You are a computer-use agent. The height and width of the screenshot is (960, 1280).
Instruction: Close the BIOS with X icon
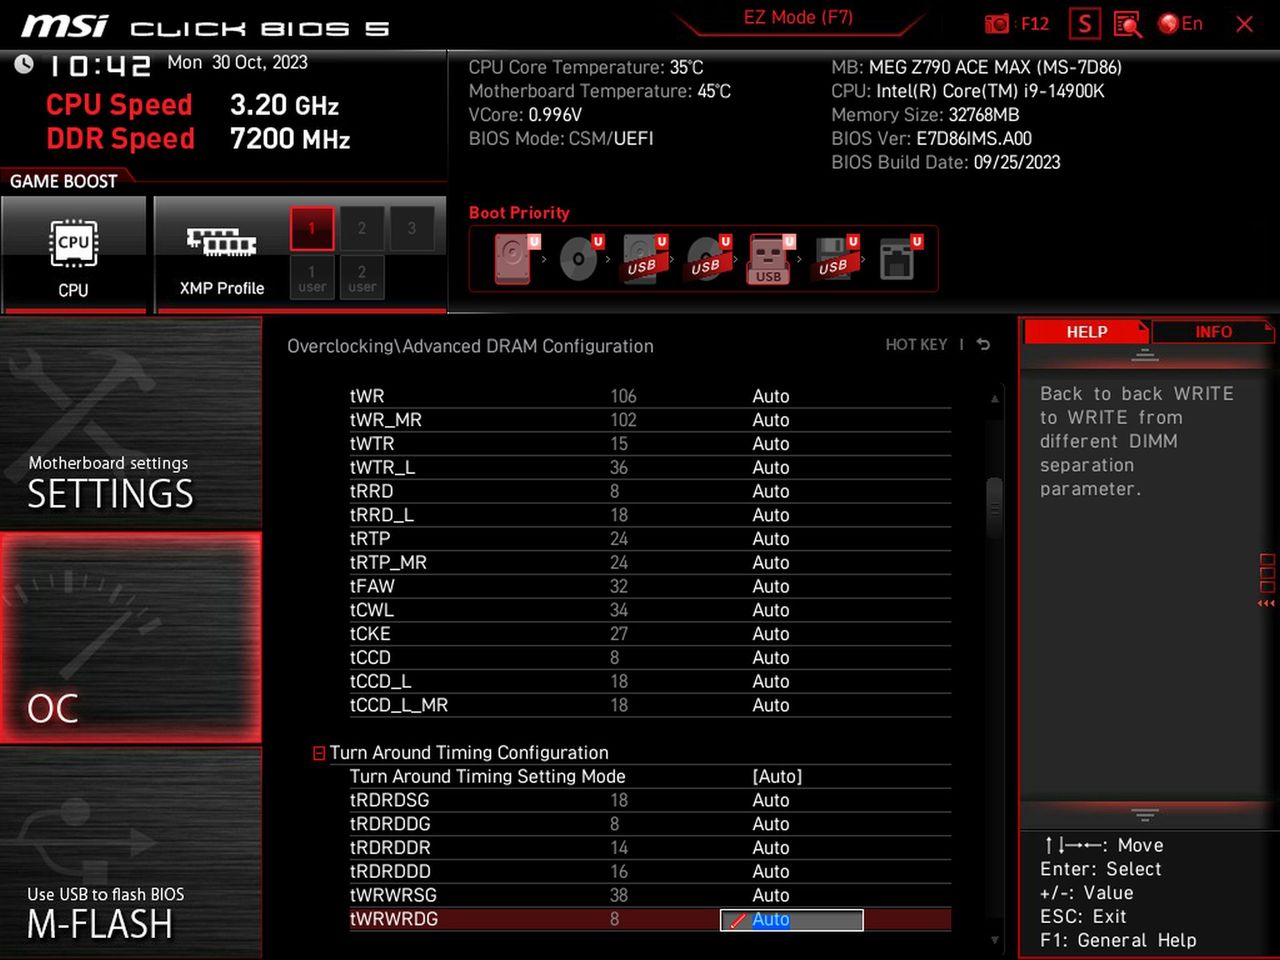pyautogui.click(x=1244, y=24)
